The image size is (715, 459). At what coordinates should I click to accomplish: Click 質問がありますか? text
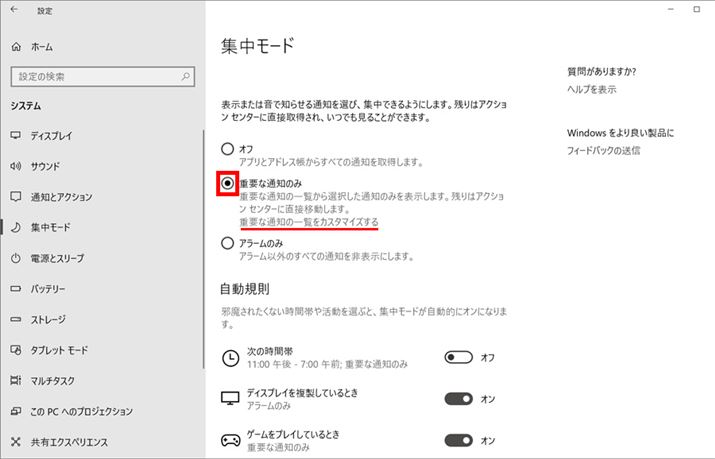point(601,72)
